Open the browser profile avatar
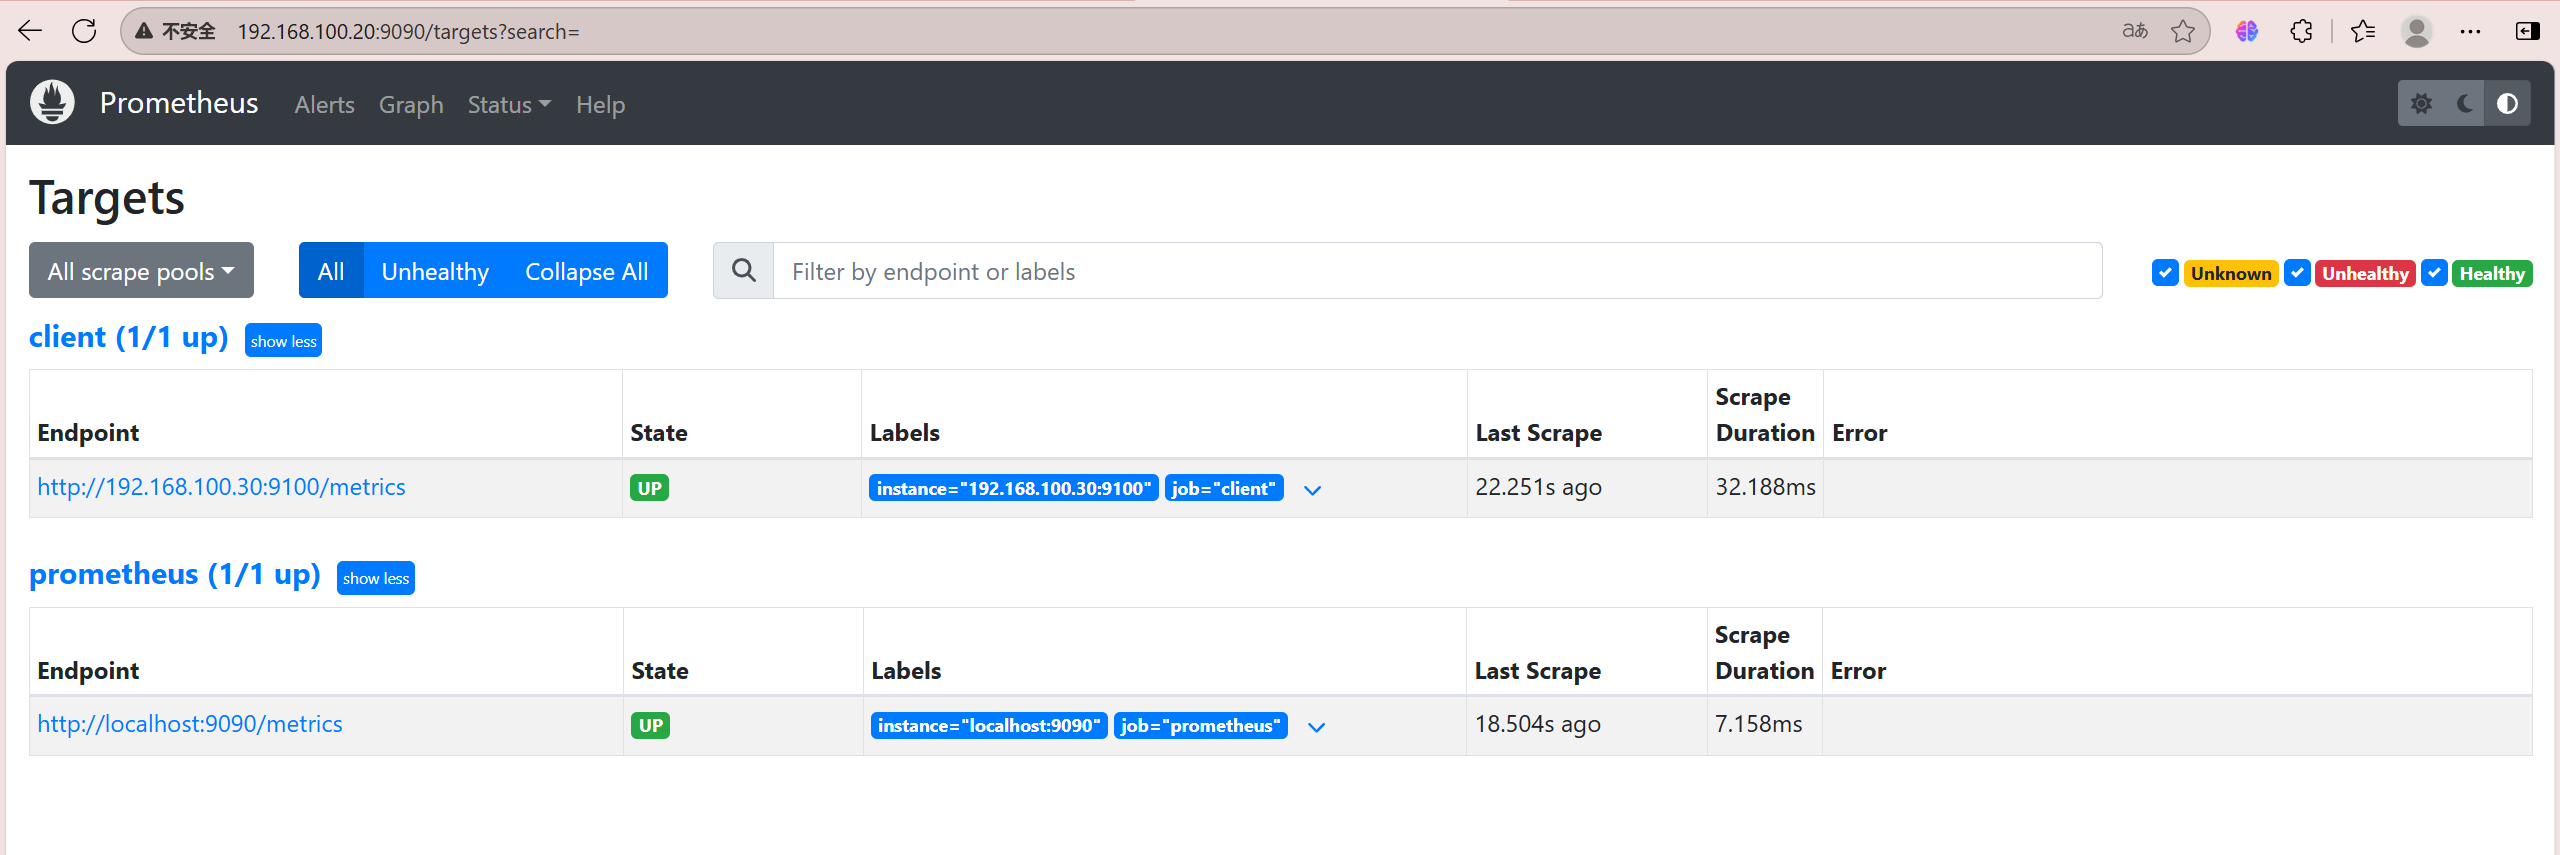Image resolution: width=2560 pixels, height=855 pixels. (2417, 31)
